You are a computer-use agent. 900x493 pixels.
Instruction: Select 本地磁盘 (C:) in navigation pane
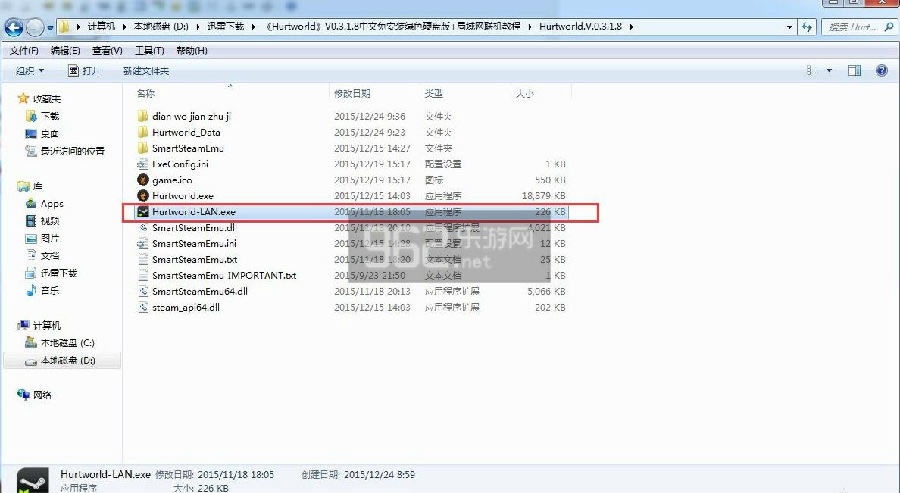point(66,343)
